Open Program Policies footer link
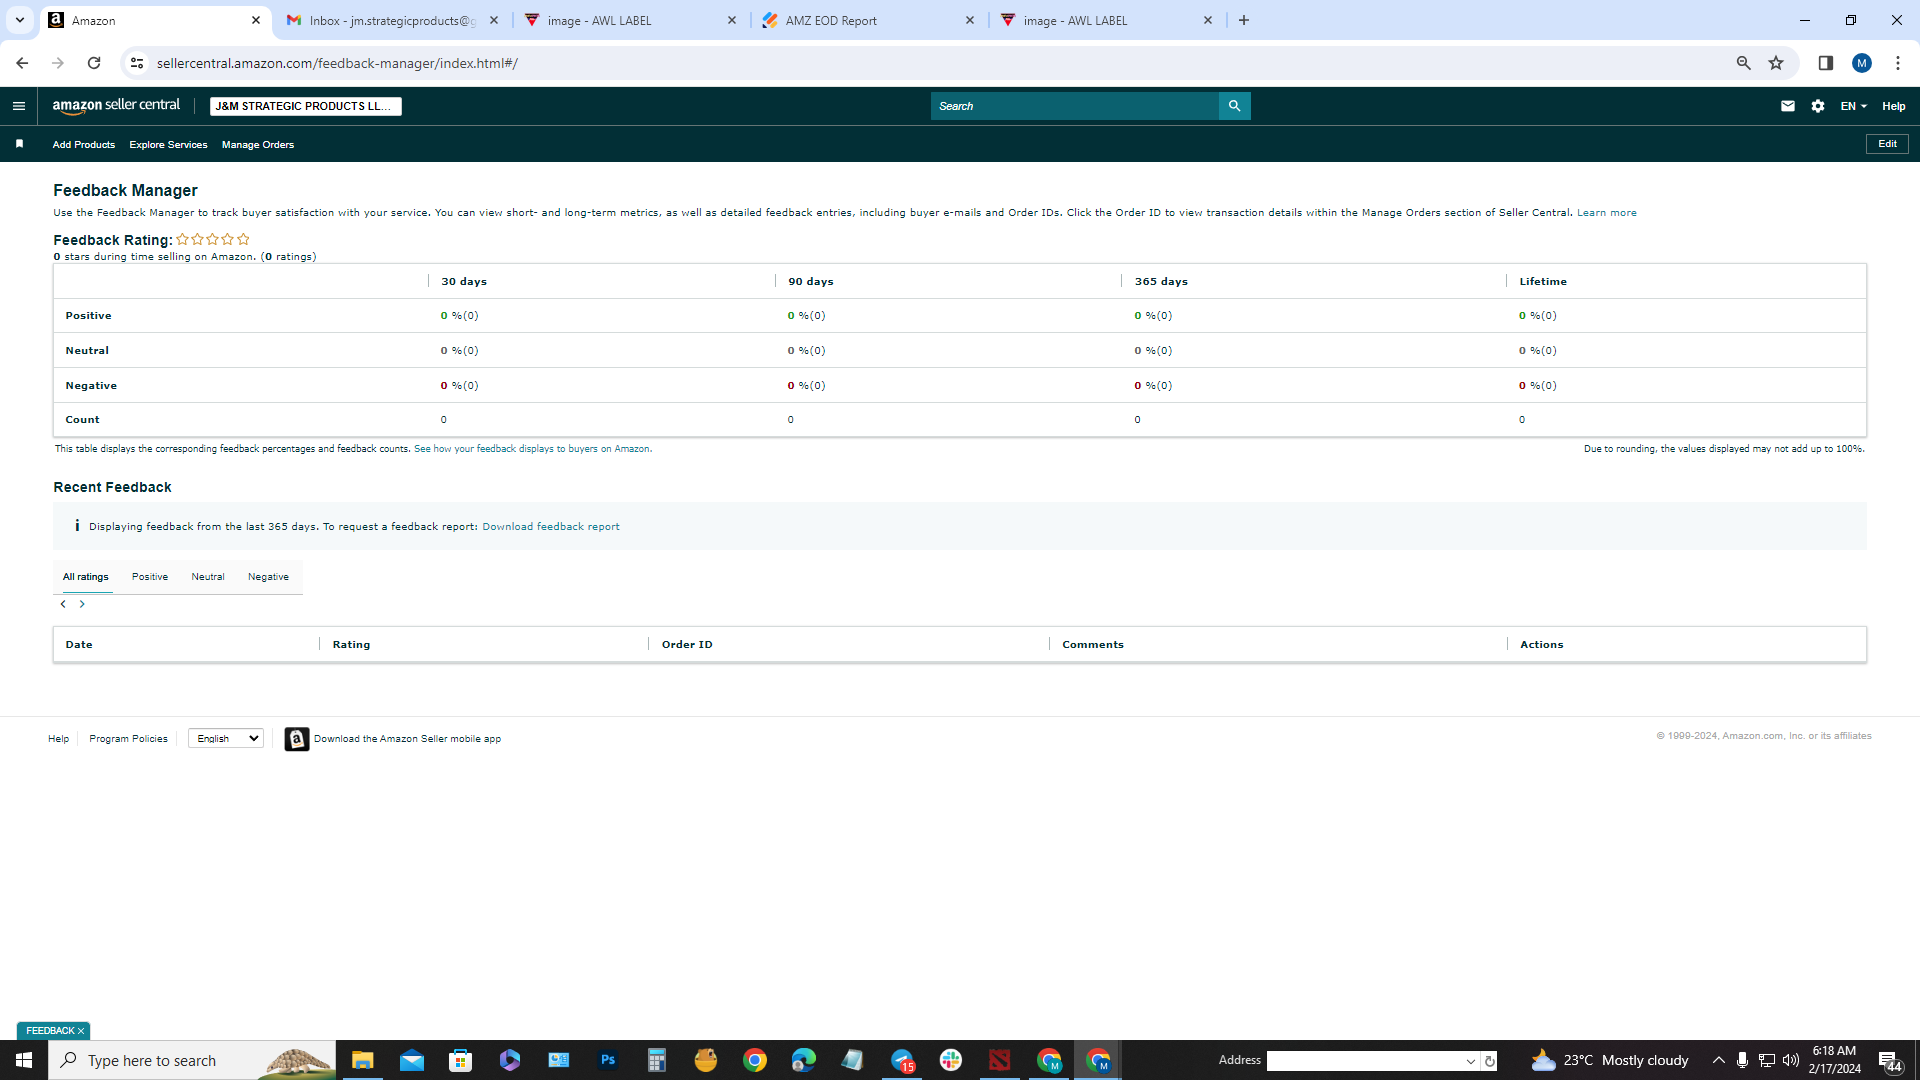 pos(128,739)
